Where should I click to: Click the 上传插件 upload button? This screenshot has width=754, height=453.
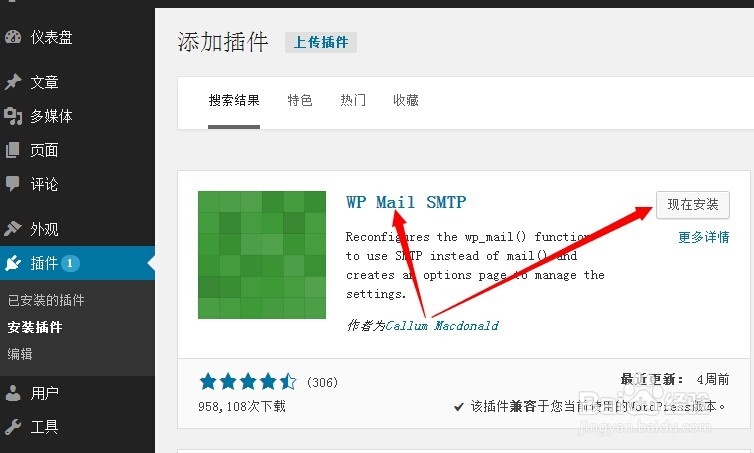(x=321, y=42)
